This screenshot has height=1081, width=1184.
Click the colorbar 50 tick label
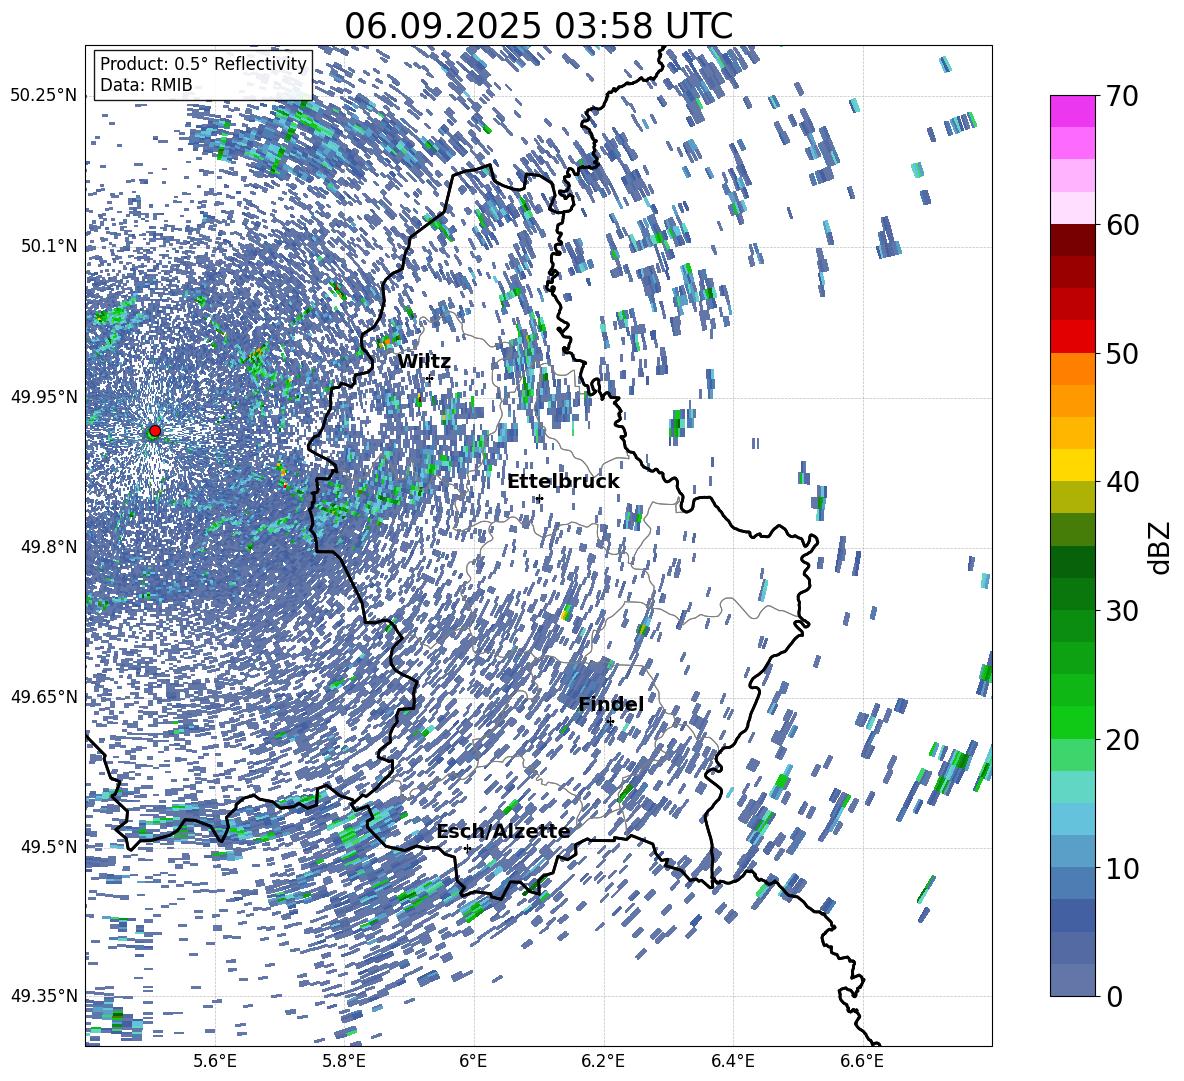[x=1122, y=353]
